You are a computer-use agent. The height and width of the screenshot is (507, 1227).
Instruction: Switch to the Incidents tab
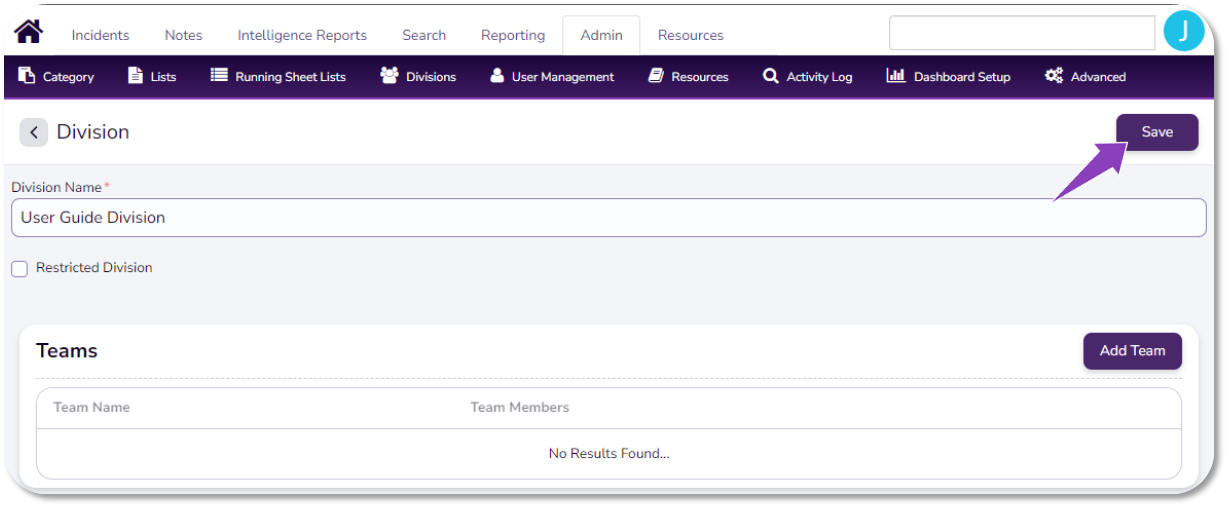tap(100, 35)
